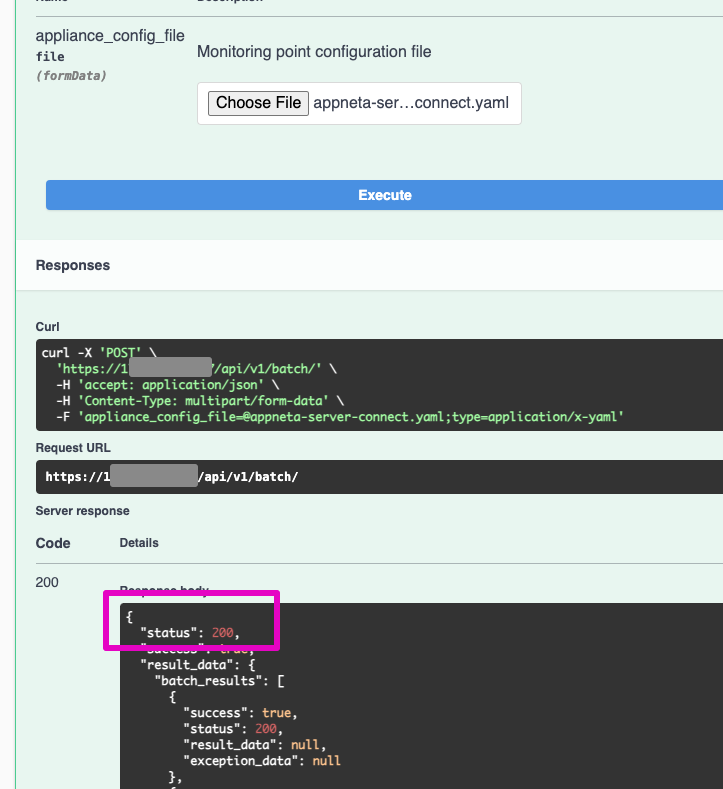Image resolution: width=723 pixels, height=789 pixels.
Task: Click the curl -X 'POST' line
Action: point(94,353)
